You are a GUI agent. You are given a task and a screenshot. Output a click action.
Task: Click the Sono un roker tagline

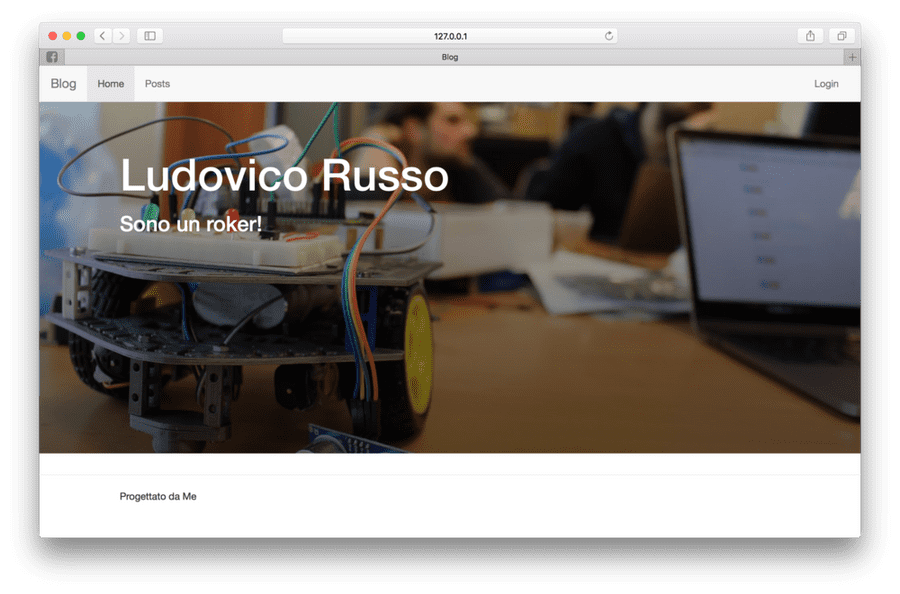[190, 224]
